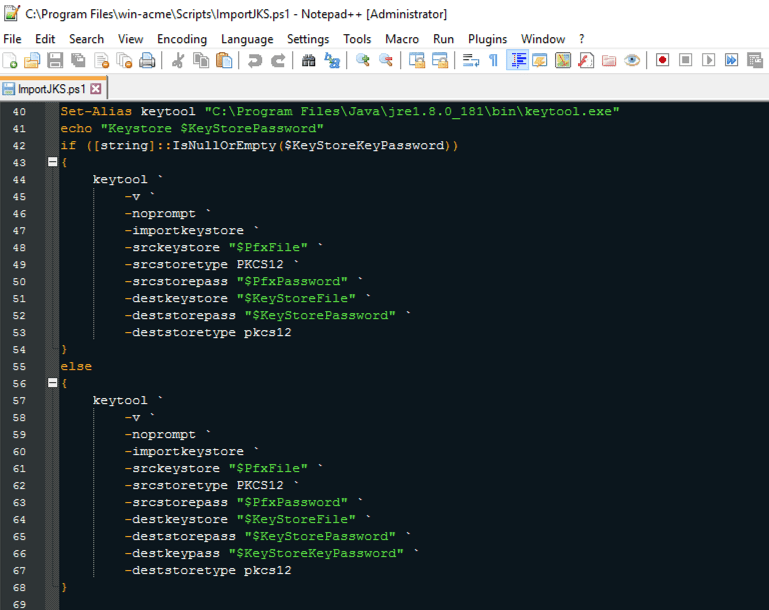
Task: Open the Plugins menu
Action: coord(487,39)
